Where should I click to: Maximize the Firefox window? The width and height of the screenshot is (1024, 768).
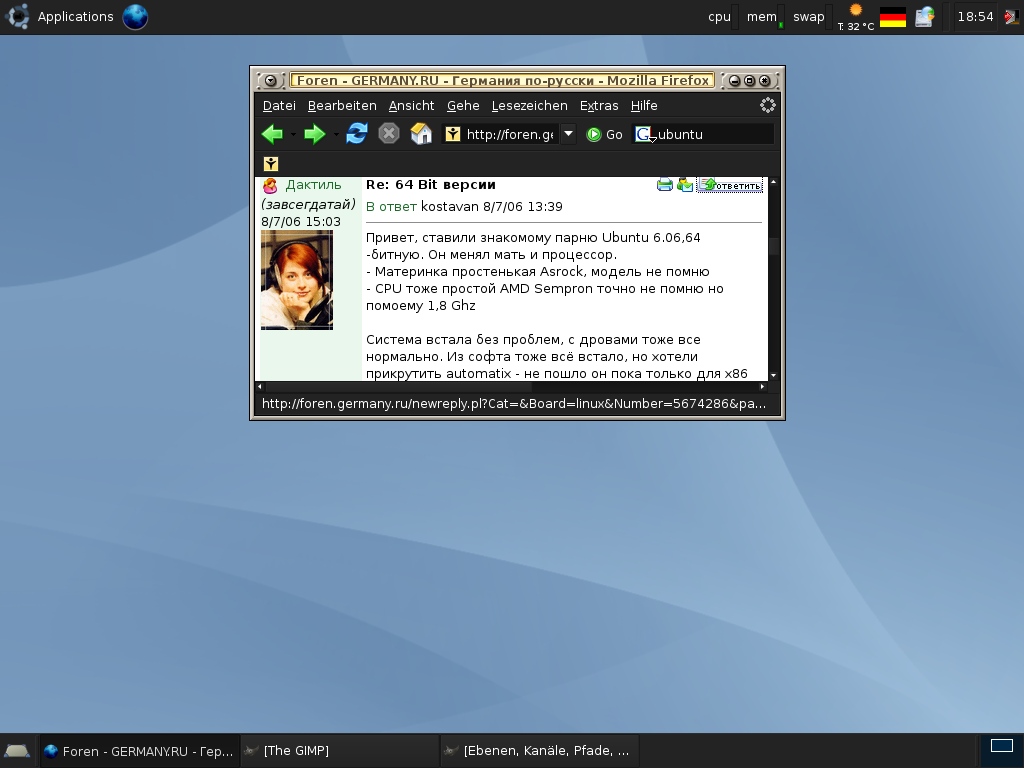point(750,81)
